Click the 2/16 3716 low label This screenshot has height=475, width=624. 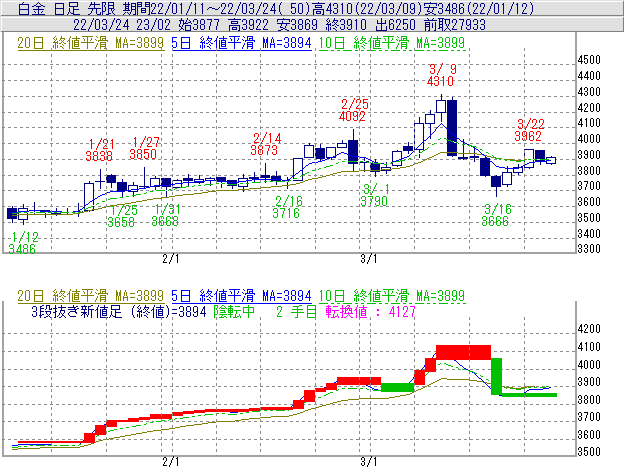tap(287, 207)
